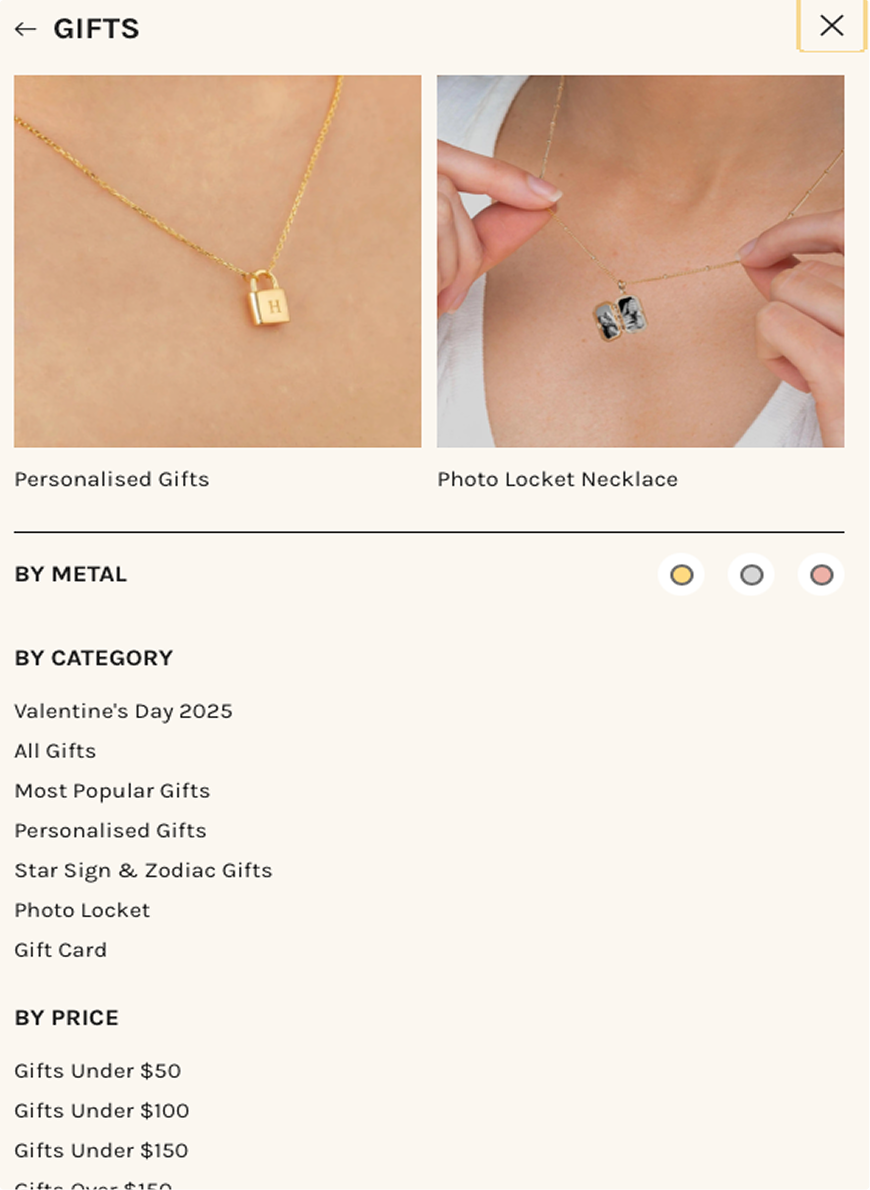This screenshot has height=1190, width=870.
Task: Open the padlock necklace thumbnail
Action: point(217,261)
